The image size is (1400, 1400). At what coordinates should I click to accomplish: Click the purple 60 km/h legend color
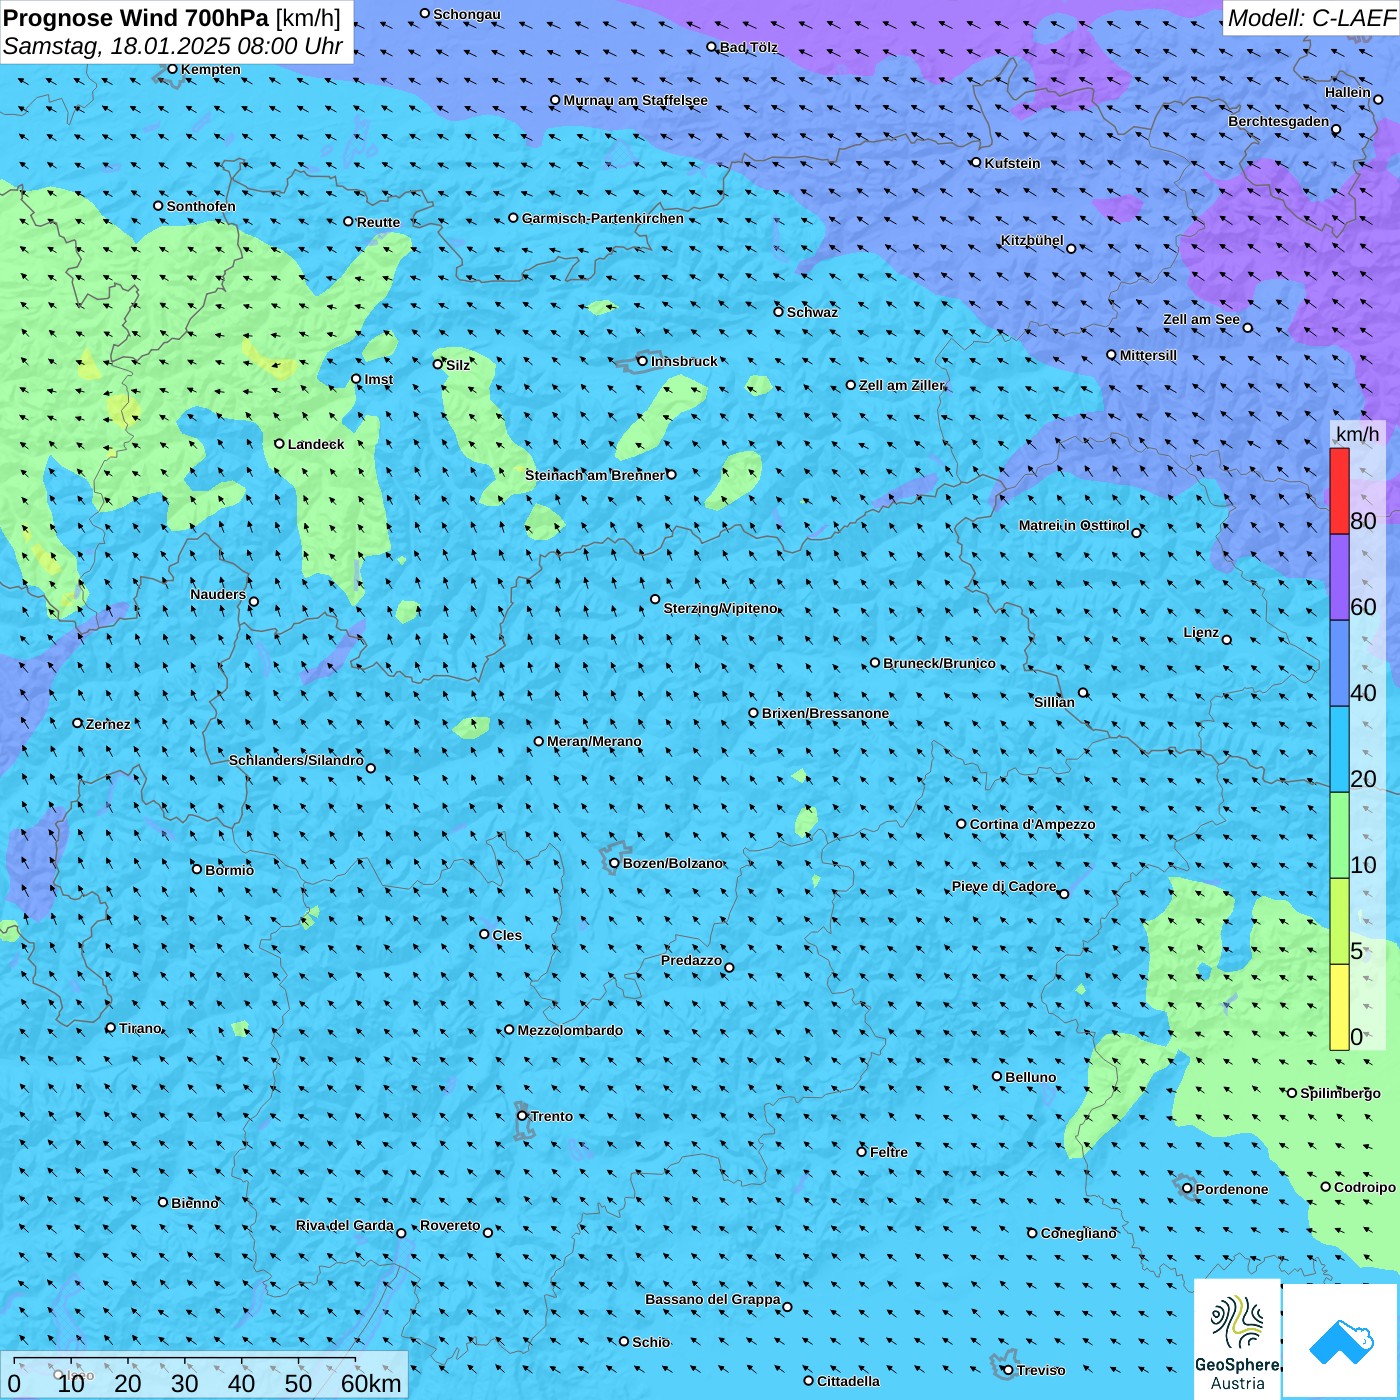[x=1339, y=578]
